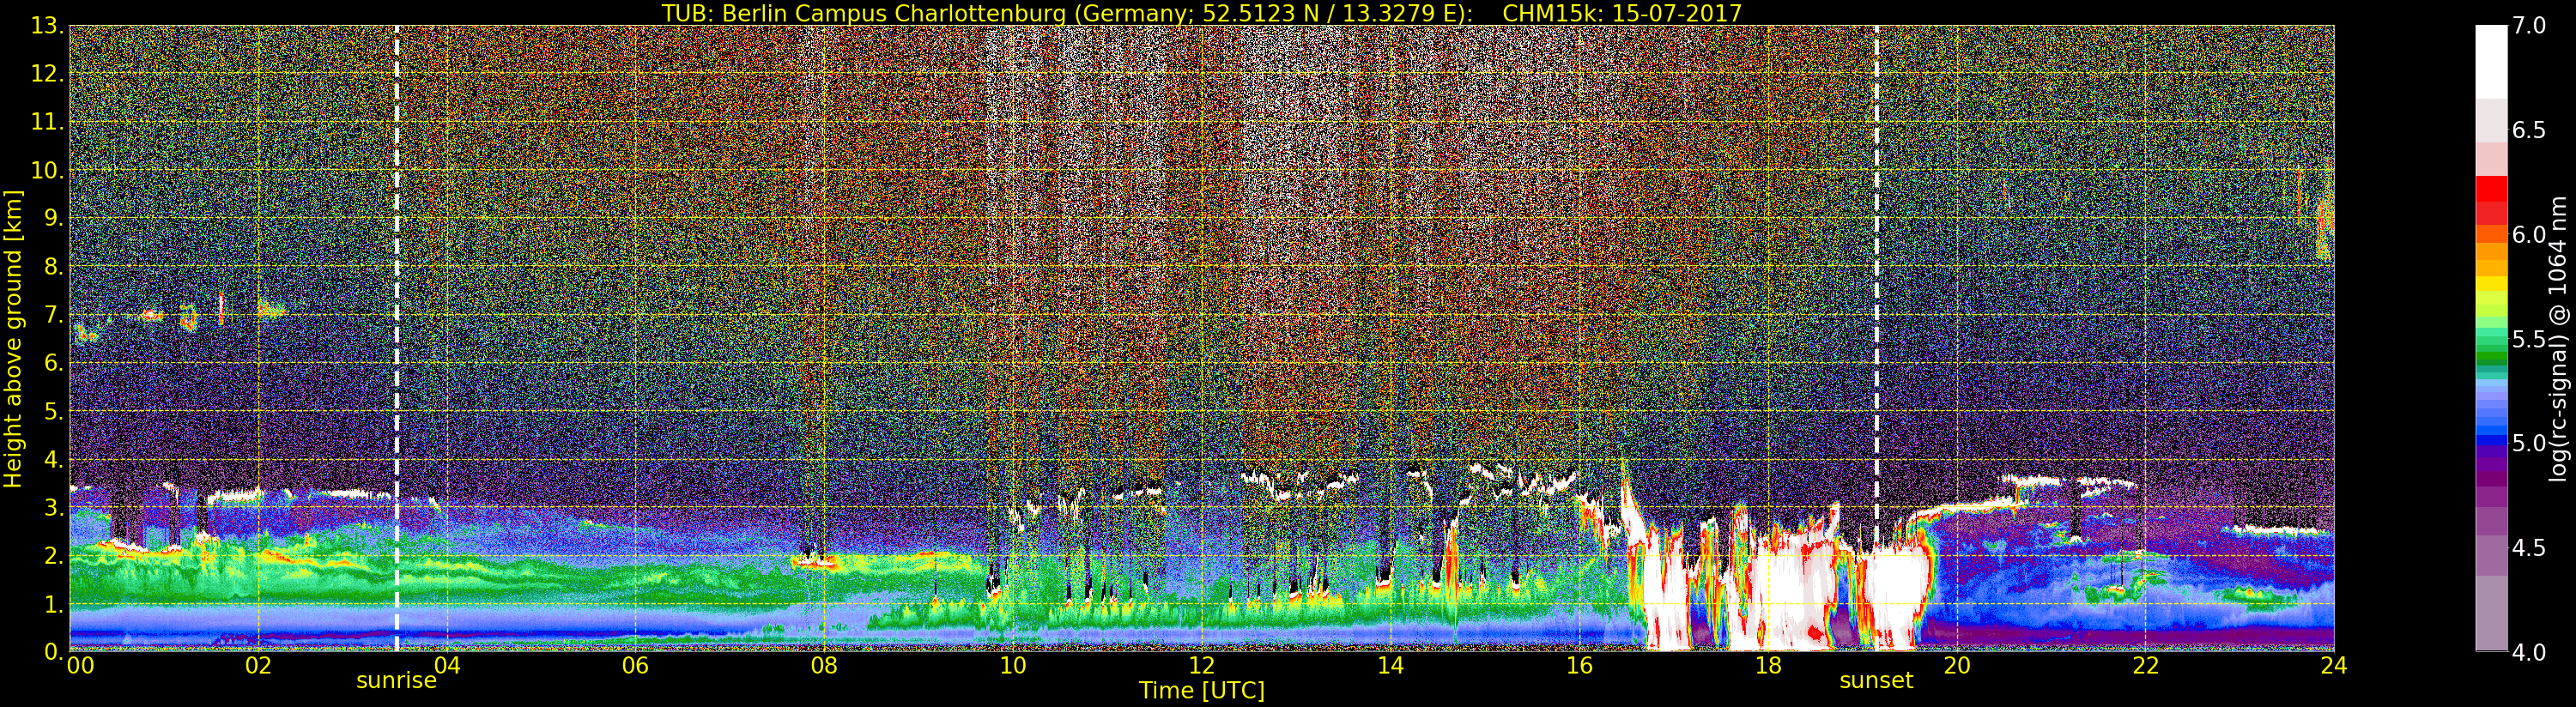
Task: Click the sunset dashed vertical line marker
Action: (1876, 339)
